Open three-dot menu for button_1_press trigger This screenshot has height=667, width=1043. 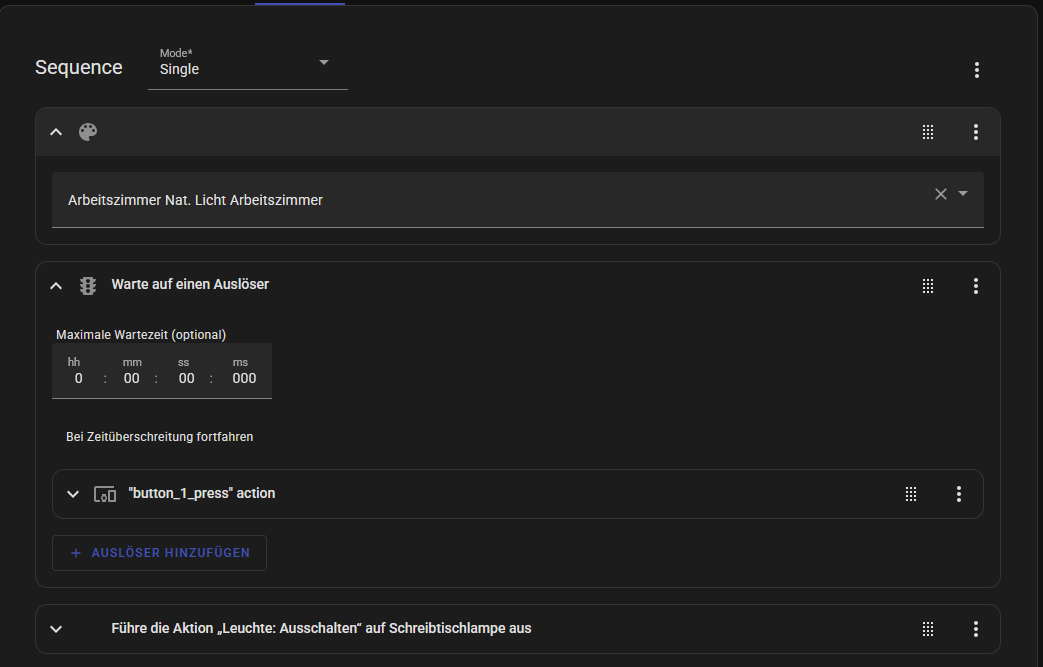click(959, 494)
